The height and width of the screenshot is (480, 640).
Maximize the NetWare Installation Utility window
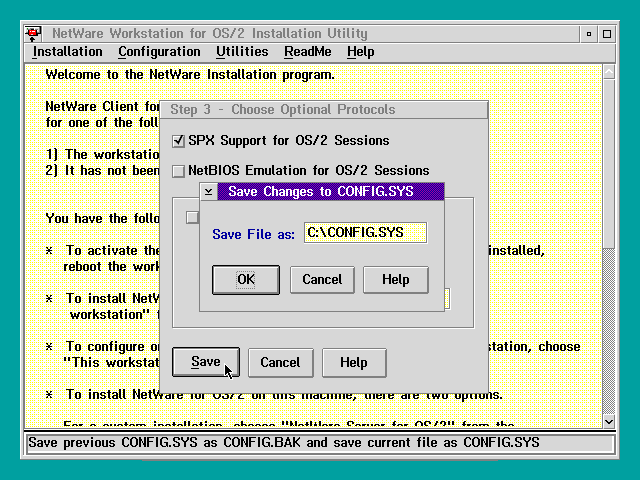coord(607,34)
